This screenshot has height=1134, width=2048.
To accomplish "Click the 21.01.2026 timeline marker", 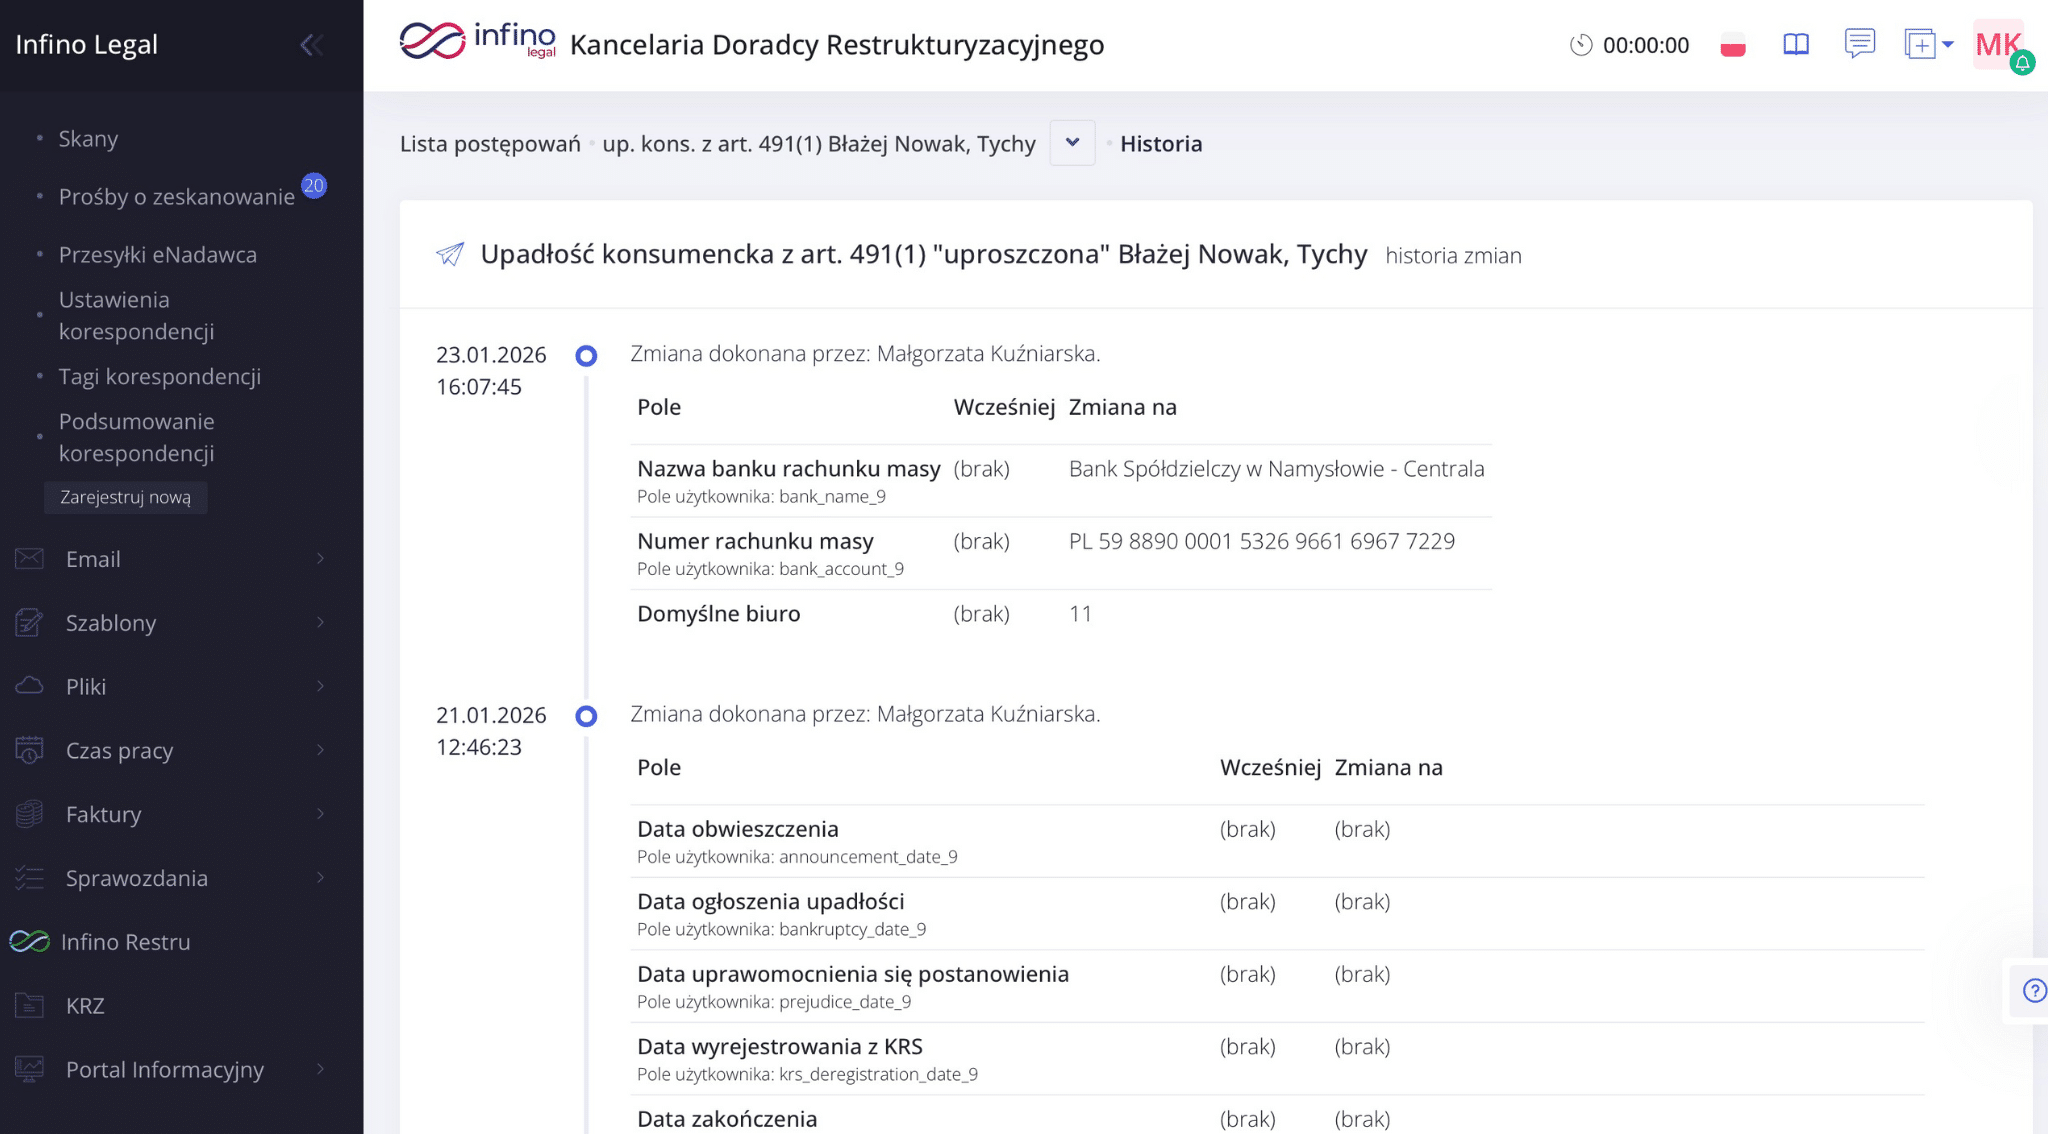I will [x=587, y=716].
